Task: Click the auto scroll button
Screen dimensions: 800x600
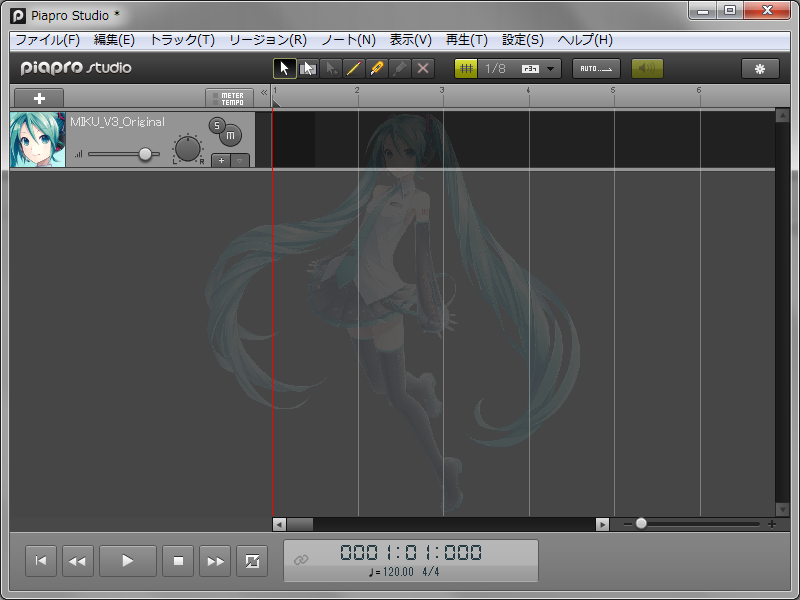Action: tap(596, 68)
